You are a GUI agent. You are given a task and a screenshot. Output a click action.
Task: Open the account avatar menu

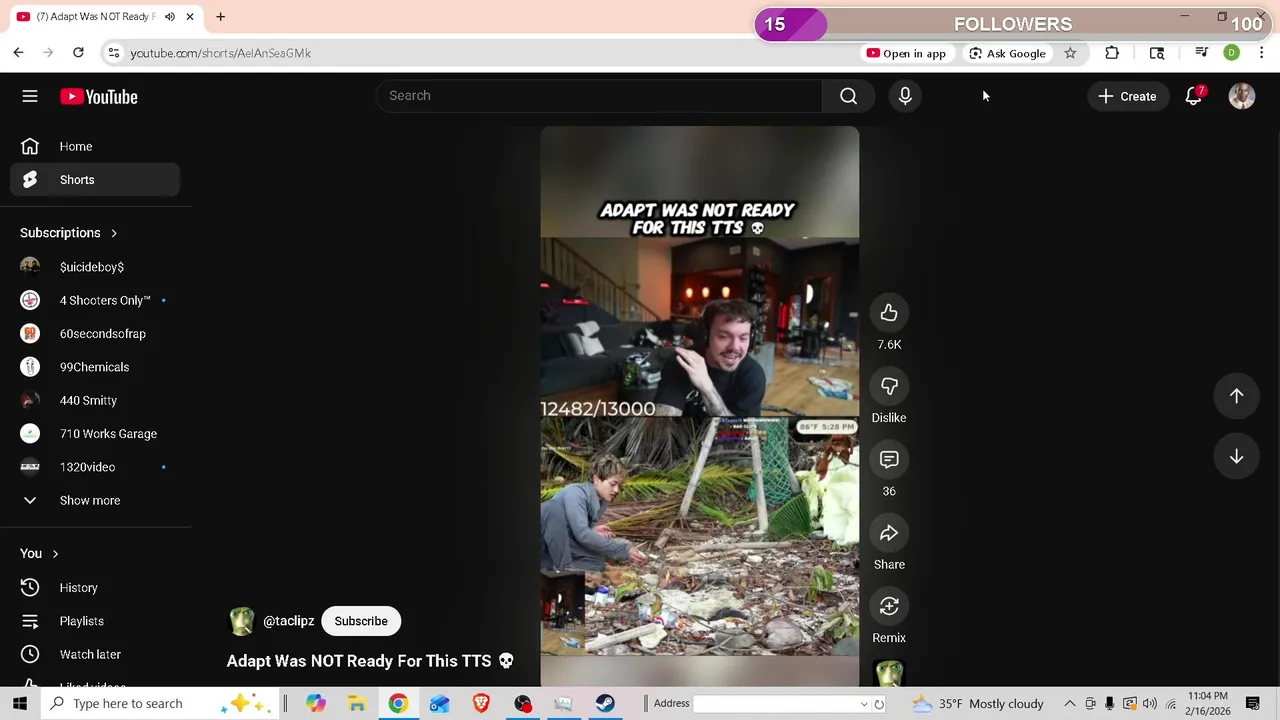(x=1242, y=96)
